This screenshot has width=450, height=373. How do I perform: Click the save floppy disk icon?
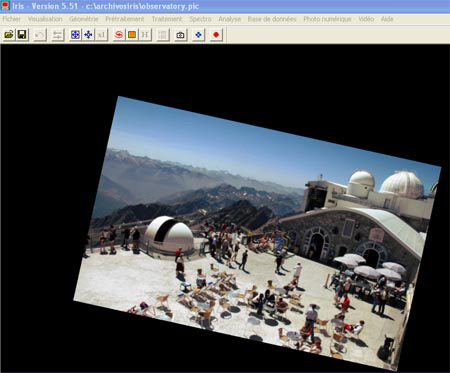(22, 35)
